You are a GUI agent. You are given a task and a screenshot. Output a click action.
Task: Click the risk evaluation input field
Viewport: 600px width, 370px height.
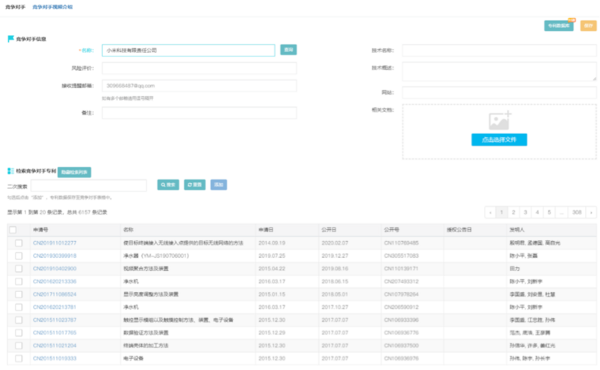tap(199, 68)
